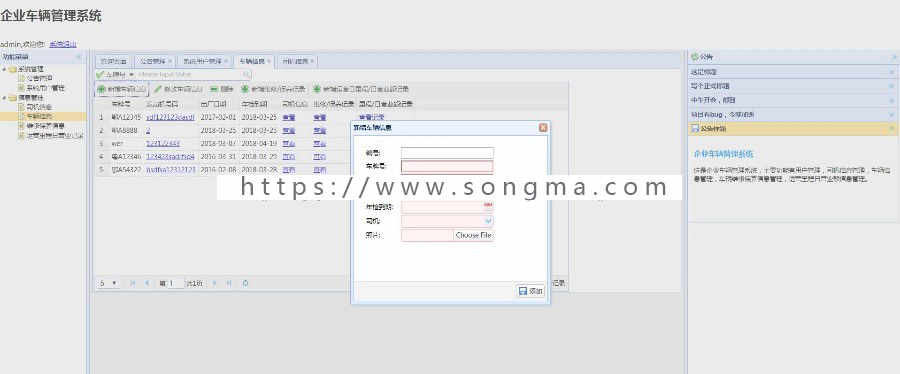Expand the 中午开会 announcement header
The image size is (900, 374).
pyautogui.click(x=793, y=100)
